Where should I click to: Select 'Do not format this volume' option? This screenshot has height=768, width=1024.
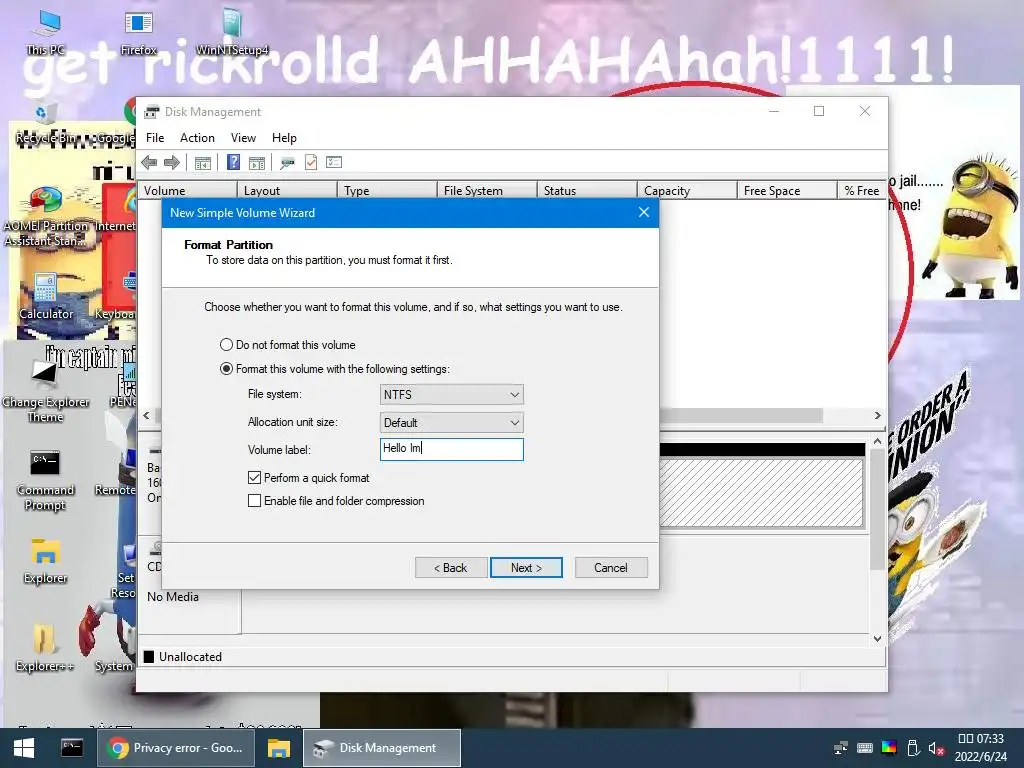pos(288,345)
